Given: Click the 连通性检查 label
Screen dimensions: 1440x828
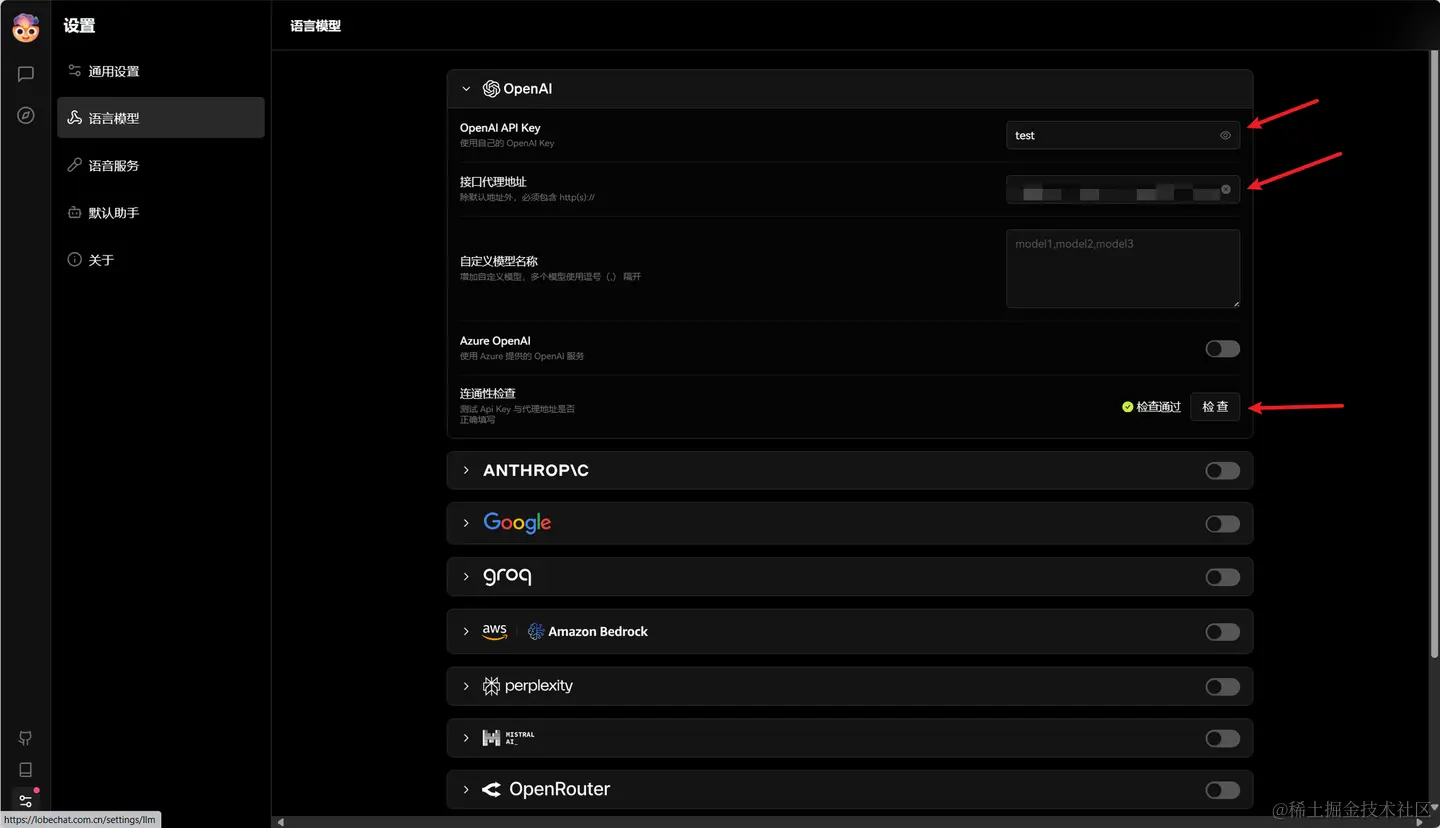Looking at the screenshot, I should [x=488, y=394].
